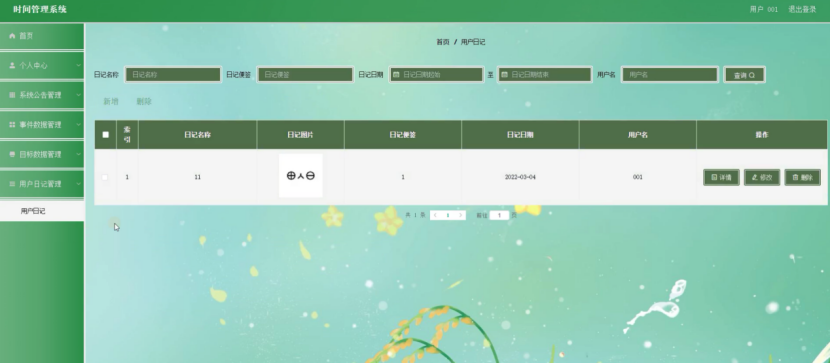Click date cell 2022-03-04
The height and width of the screenshot is (364, 830).
(520, 177)
